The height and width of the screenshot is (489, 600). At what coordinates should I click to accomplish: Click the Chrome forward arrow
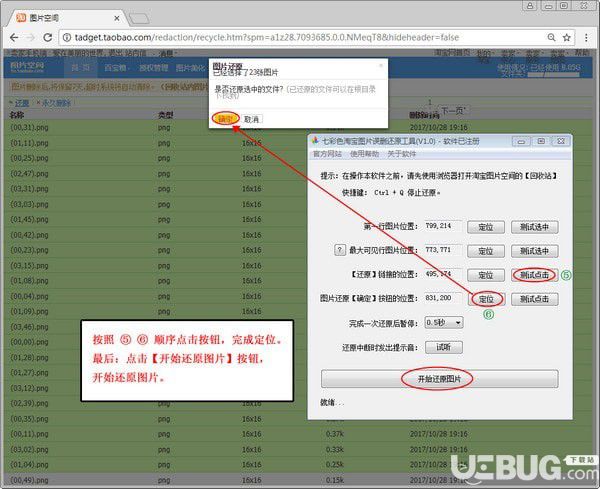click(x=31, y=37)
